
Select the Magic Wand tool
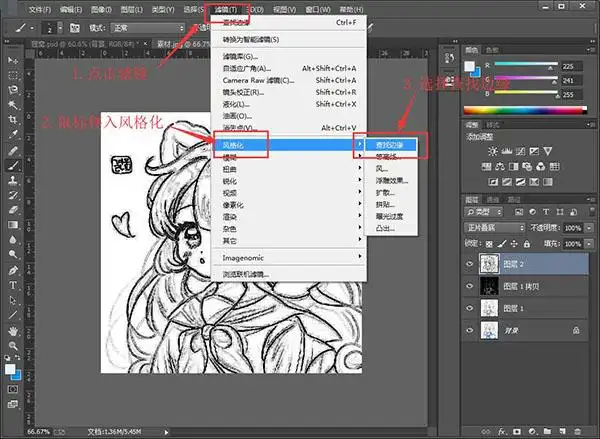13,105
